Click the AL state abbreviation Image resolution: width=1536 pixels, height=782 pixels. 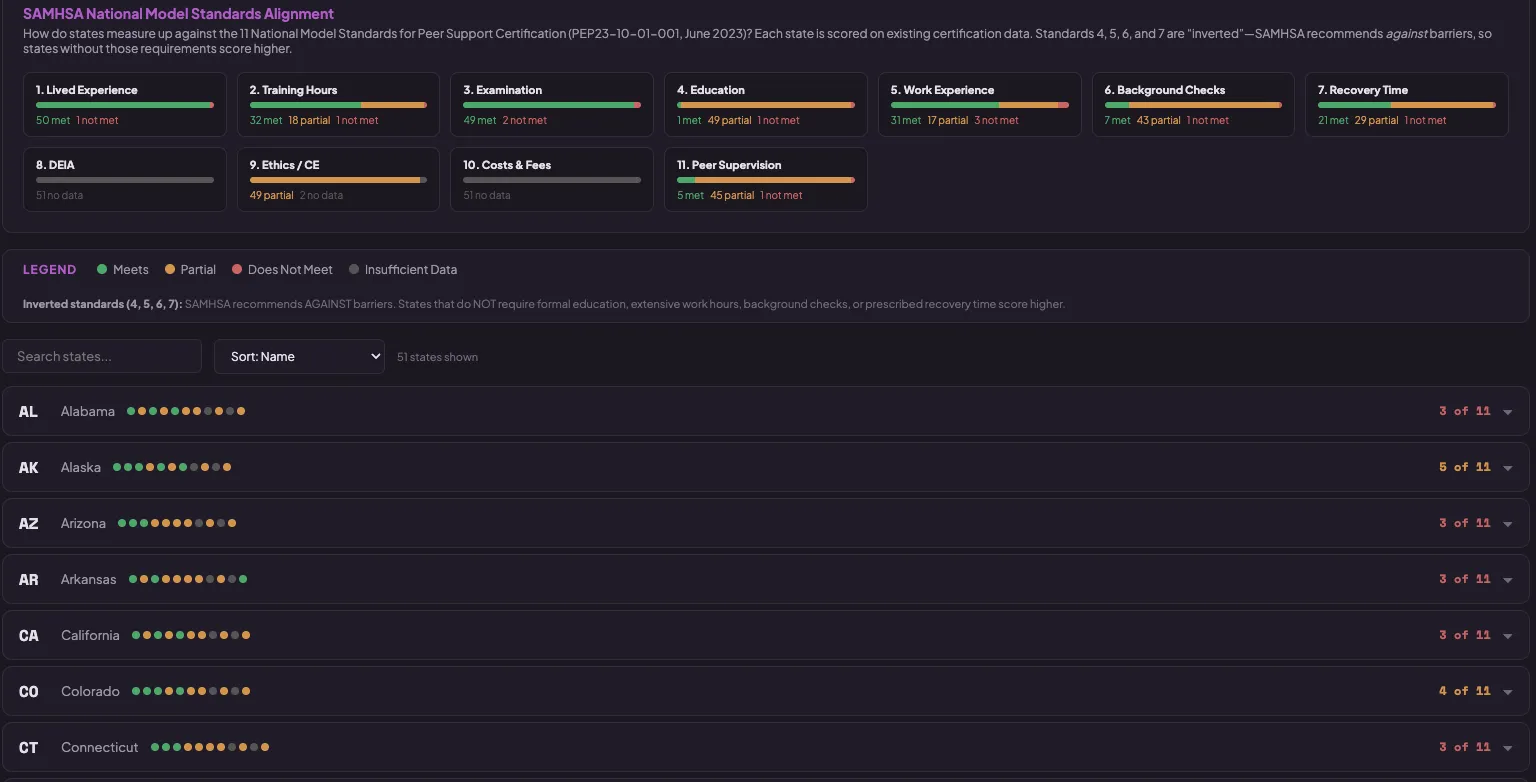click(x=28, y=411)
